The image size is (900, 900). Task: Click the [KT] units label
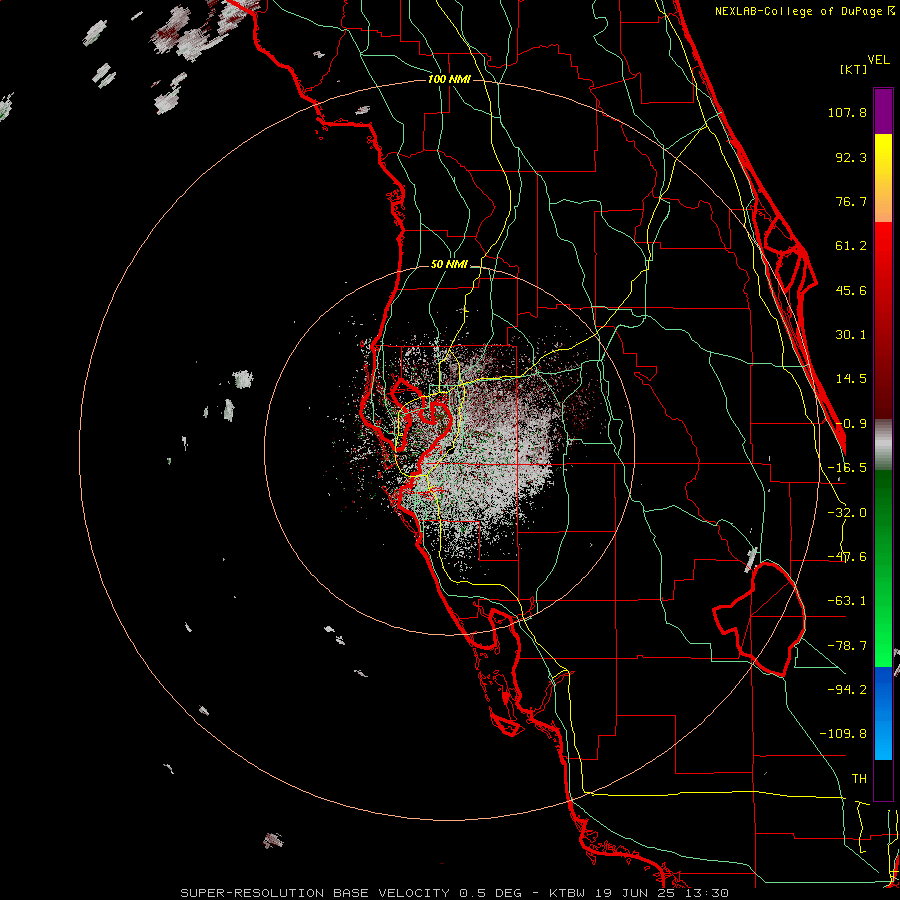[x=853, y=69]
